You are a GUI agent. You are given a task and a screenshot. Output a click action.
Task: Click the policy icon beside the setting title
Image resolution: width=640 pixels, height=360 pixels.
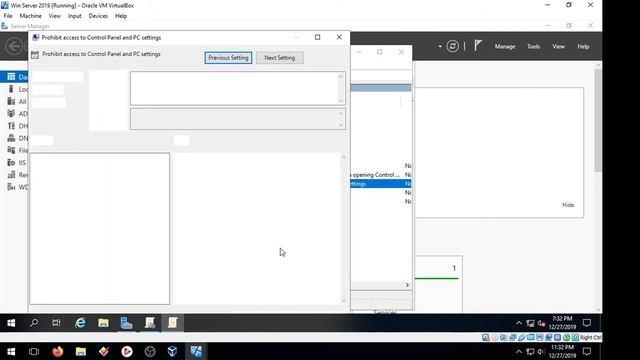pyautogui.click(x=35, y=55)
